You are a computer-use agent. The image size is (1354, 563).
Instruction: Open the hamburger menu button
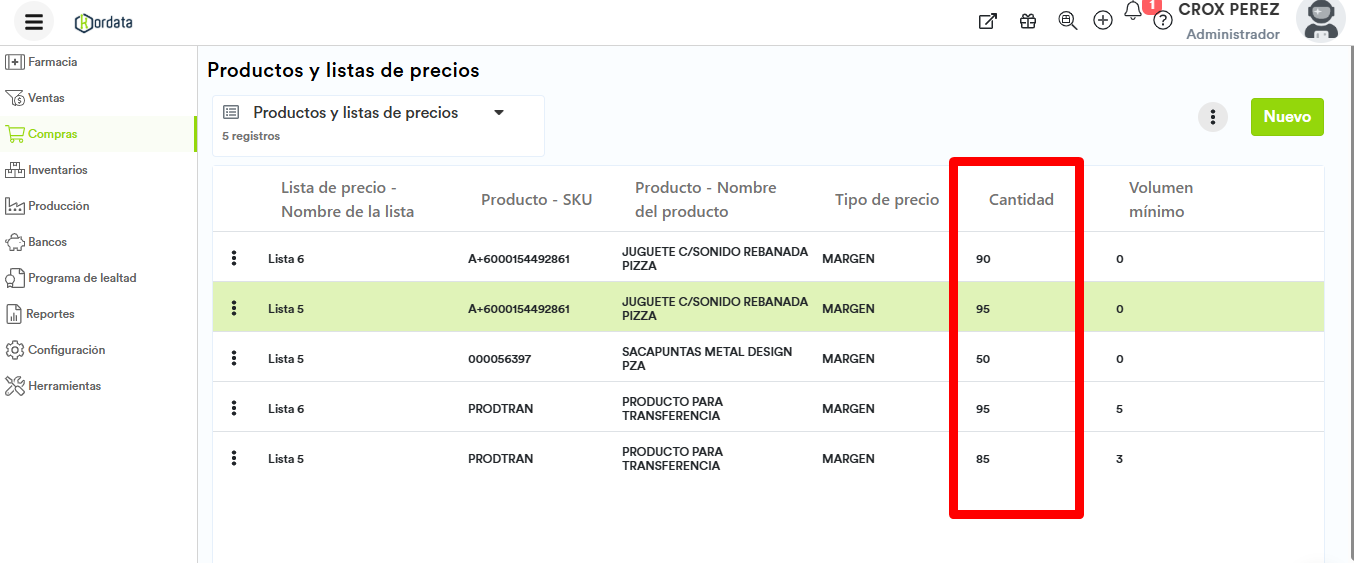[34, 21]
